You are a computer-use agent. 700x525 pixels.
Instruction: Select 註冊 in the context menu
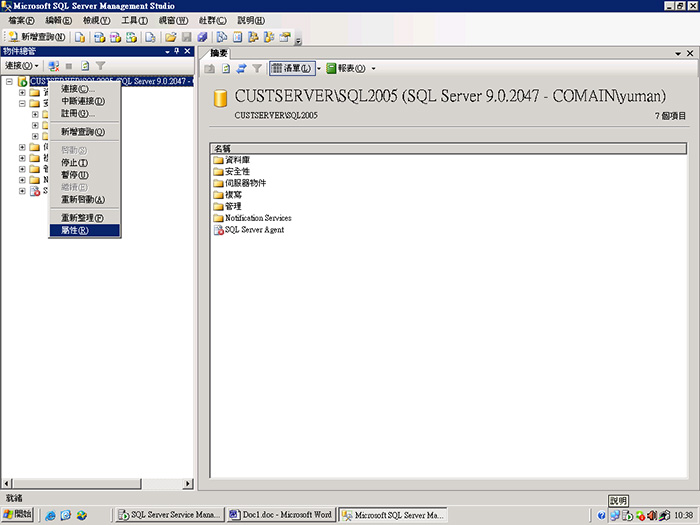[84, 113]
